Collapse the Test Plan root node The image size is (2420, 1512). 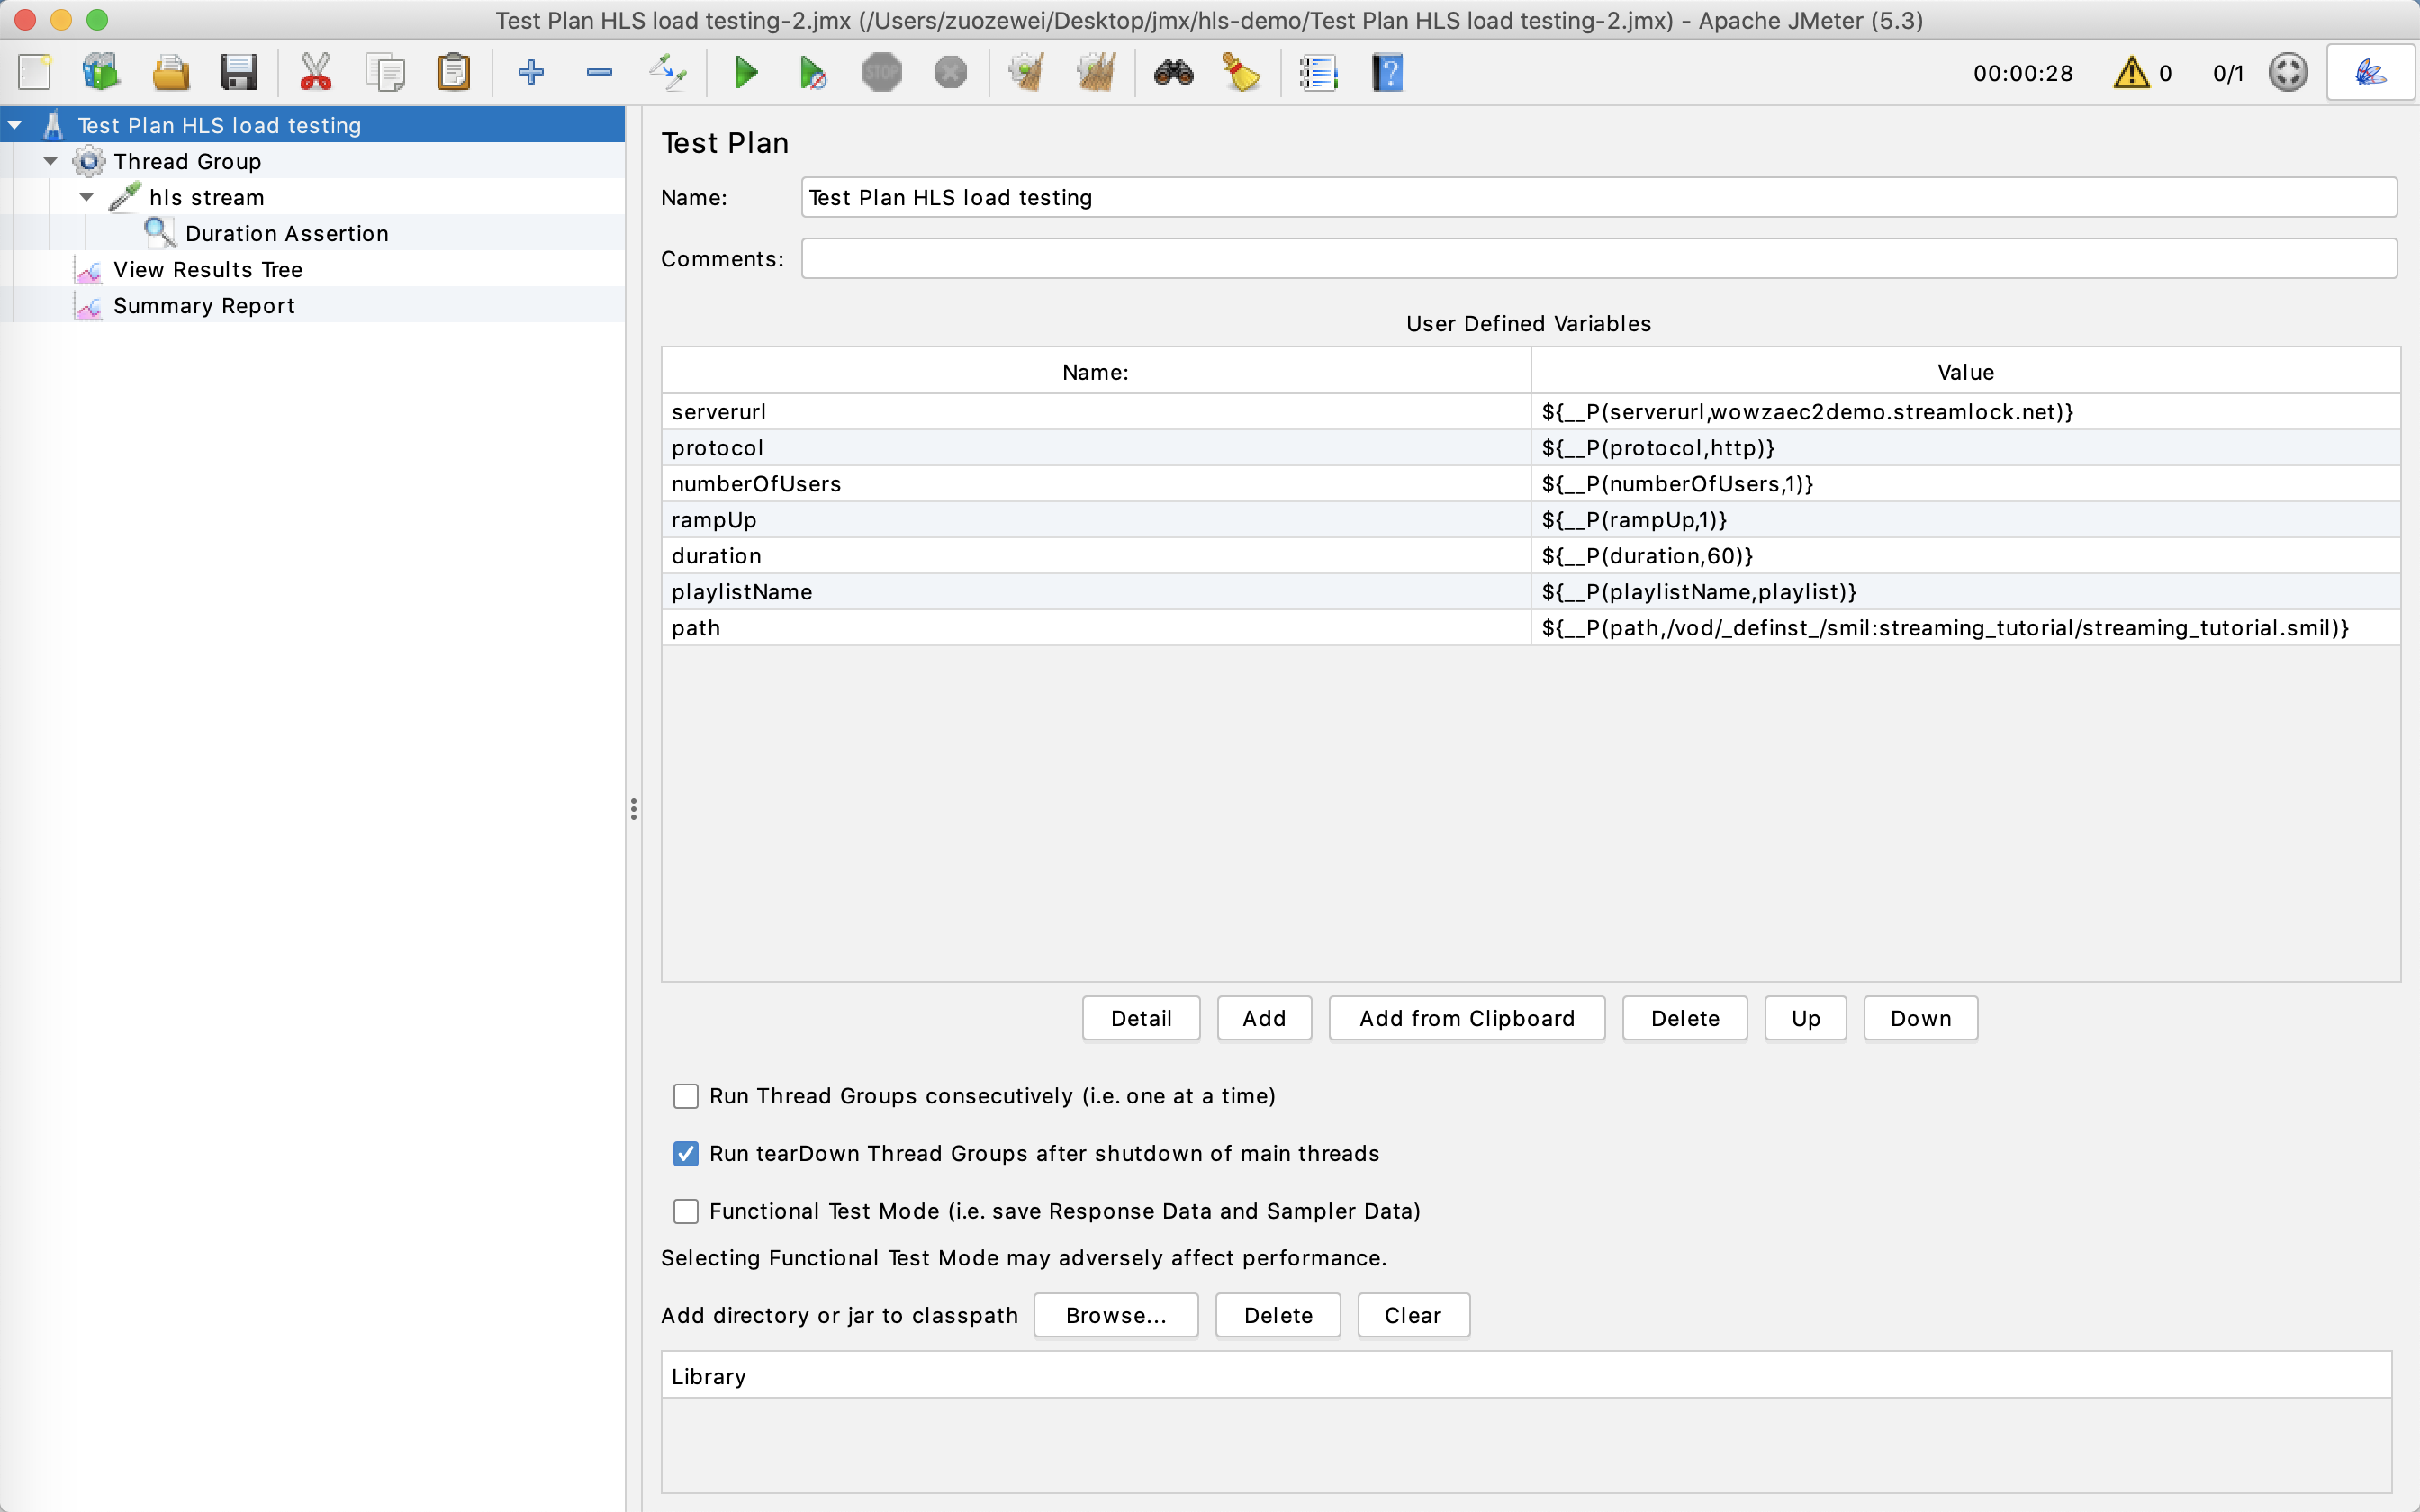click(15, 125)
